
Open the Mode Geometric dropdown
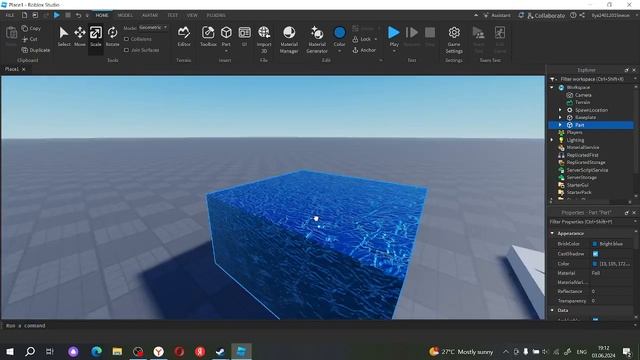(153, 28)
